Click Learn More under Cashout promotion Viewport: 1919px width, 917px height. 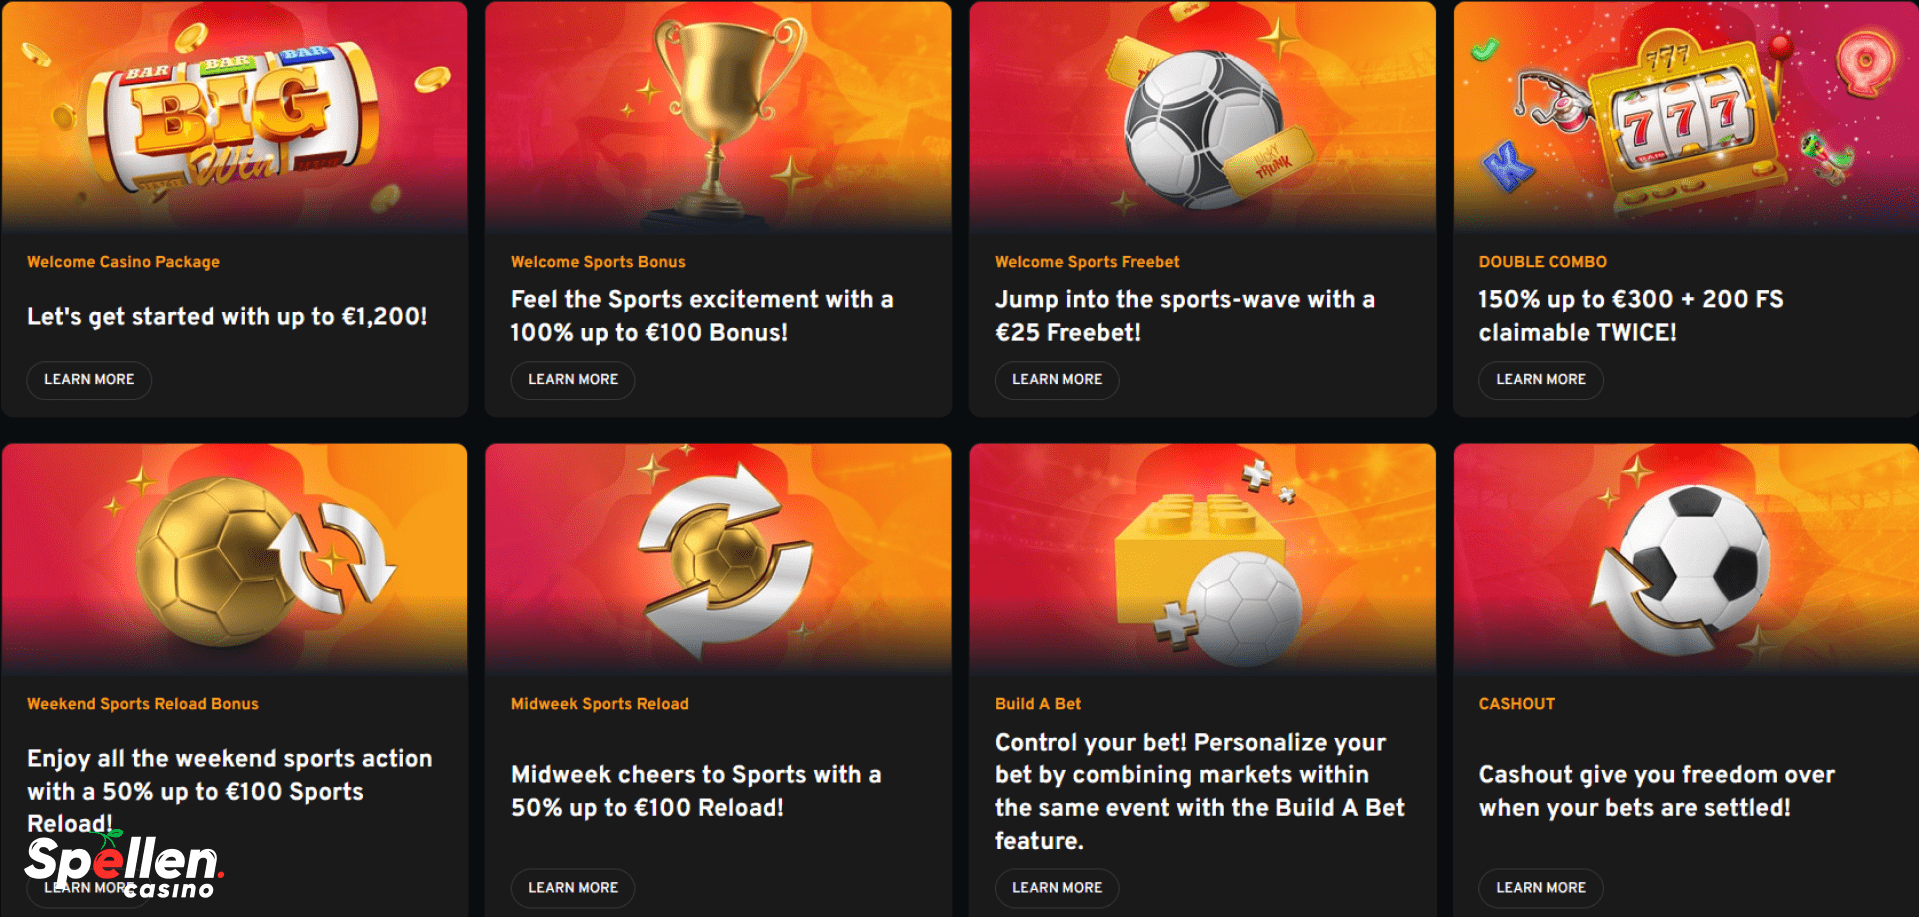[1541, 888]
